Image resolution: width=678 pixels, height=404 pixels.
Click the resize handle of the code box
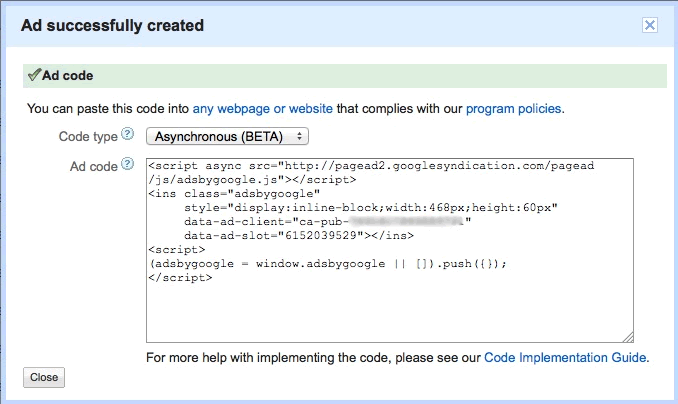[628, 337]
